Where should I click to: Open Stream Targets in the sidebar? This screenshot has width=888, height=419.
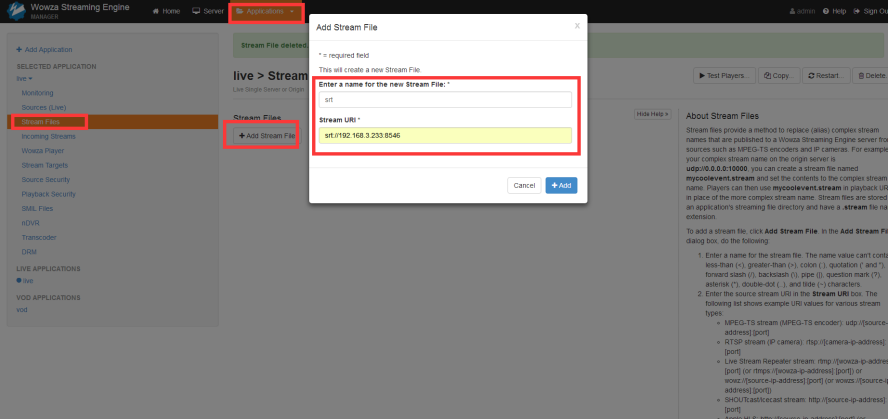point(45,165)
